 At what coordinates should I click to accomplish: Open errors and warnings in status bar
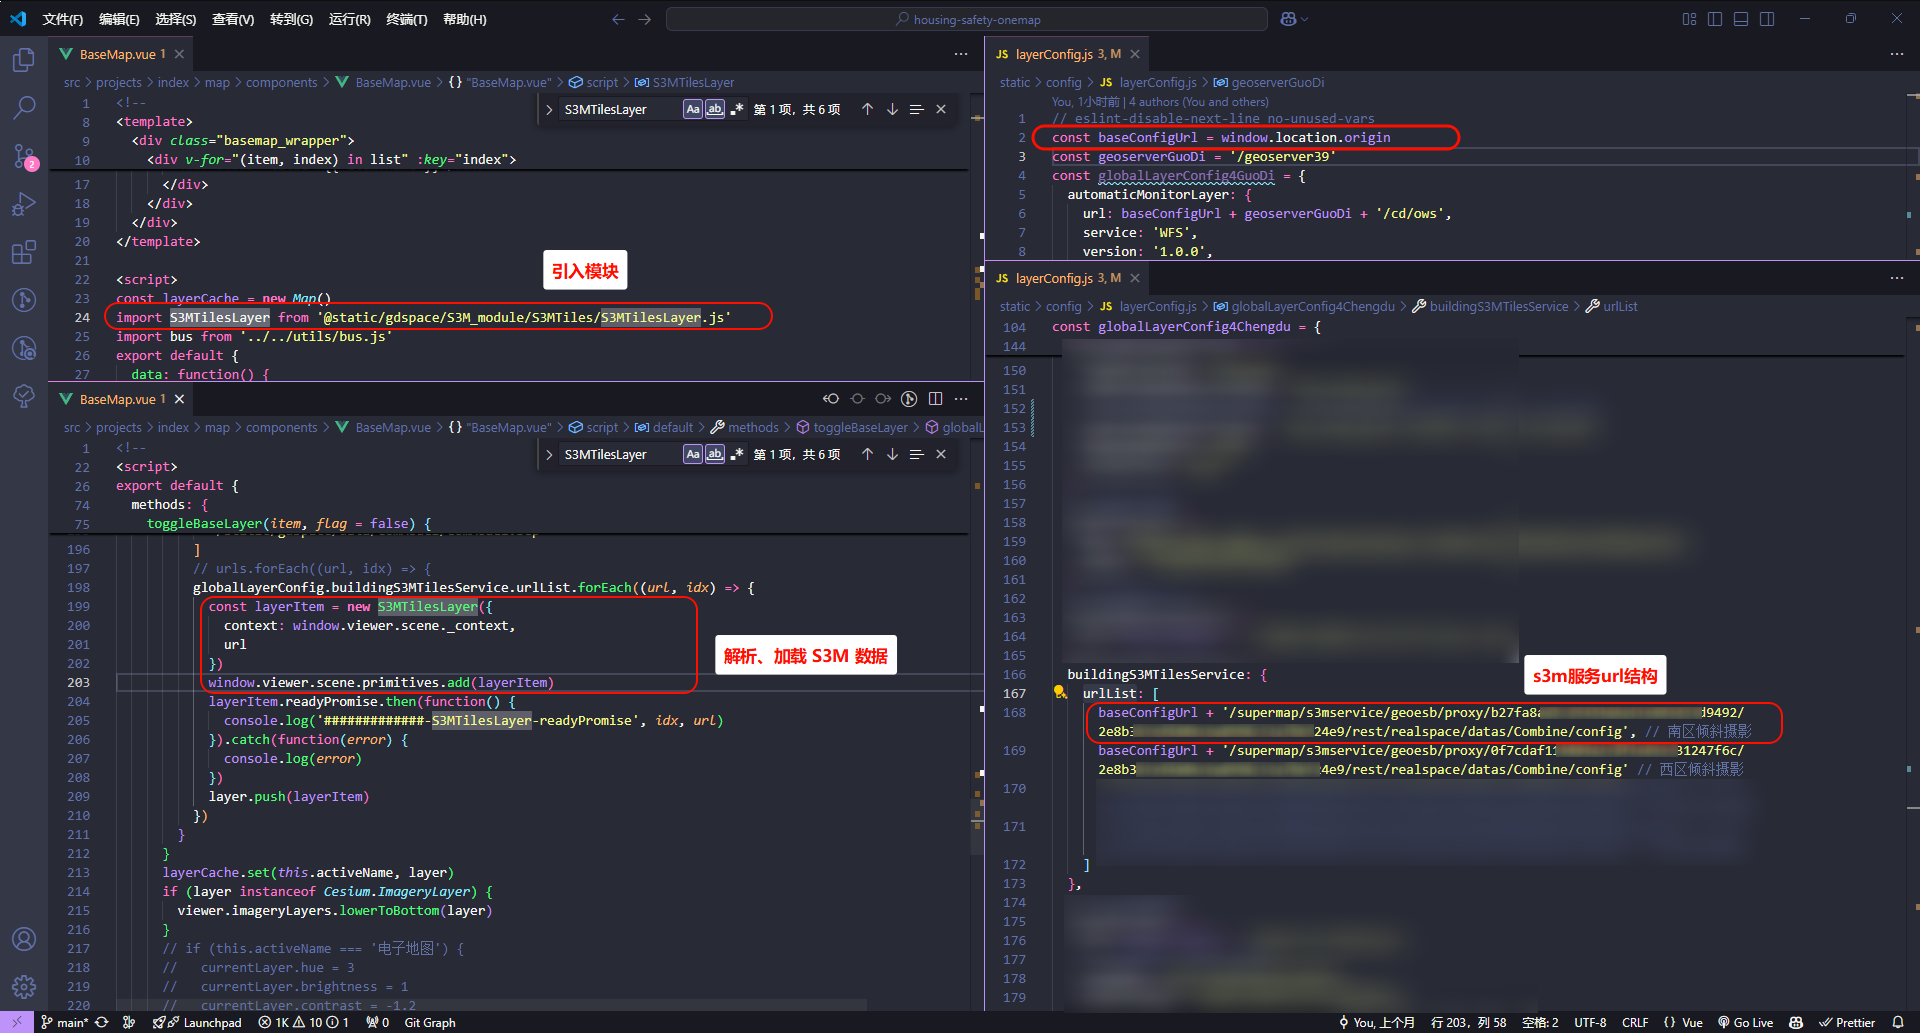pyautogui.click(x=303, y=1022)
